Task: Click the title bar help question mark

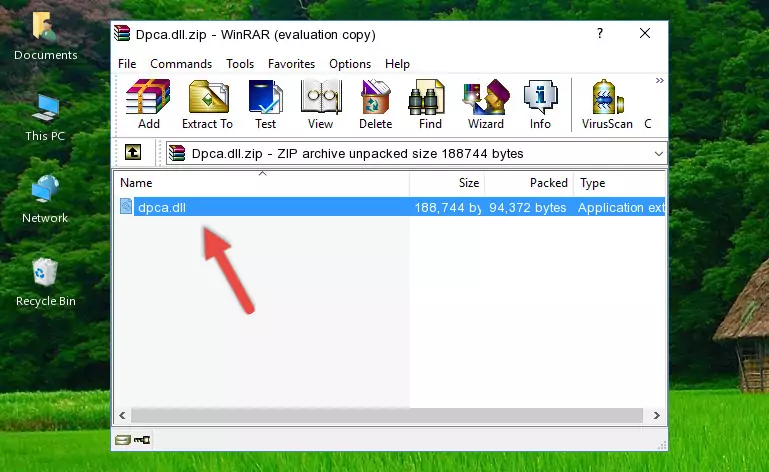Action: tap(600, 33)
